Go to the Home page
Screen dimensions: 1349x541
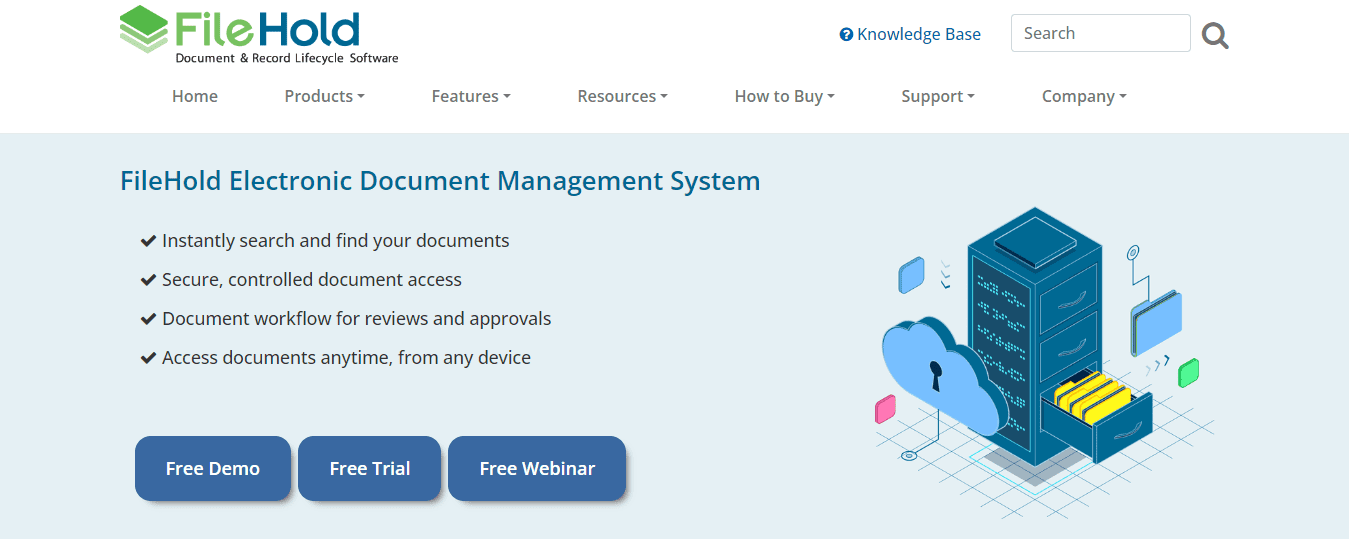pos(195,96)
